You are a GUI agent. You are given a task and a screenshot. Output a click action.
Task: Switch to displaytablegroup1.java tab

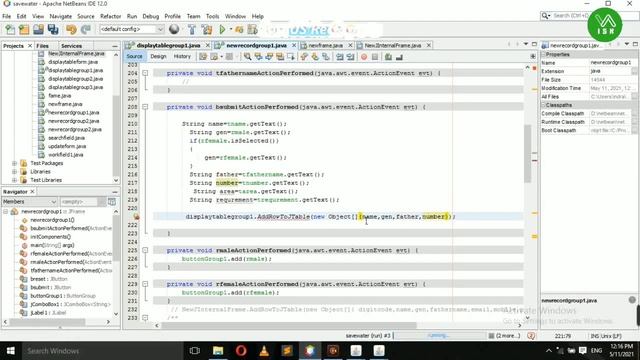coord(168,45)
